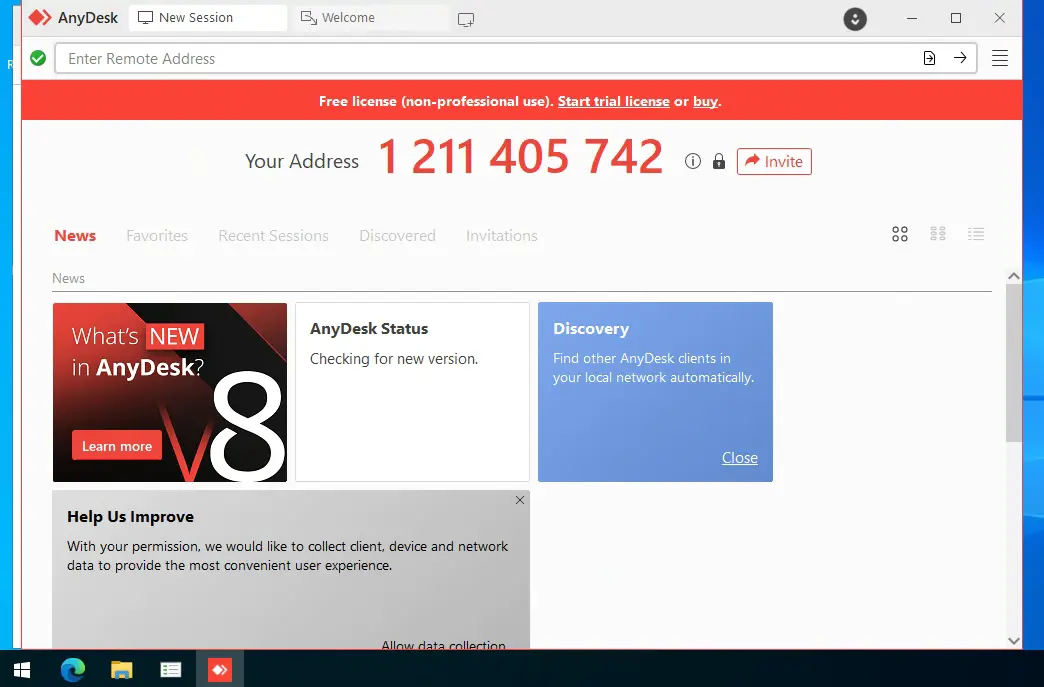Open the Recent Sessions tab

274,236
